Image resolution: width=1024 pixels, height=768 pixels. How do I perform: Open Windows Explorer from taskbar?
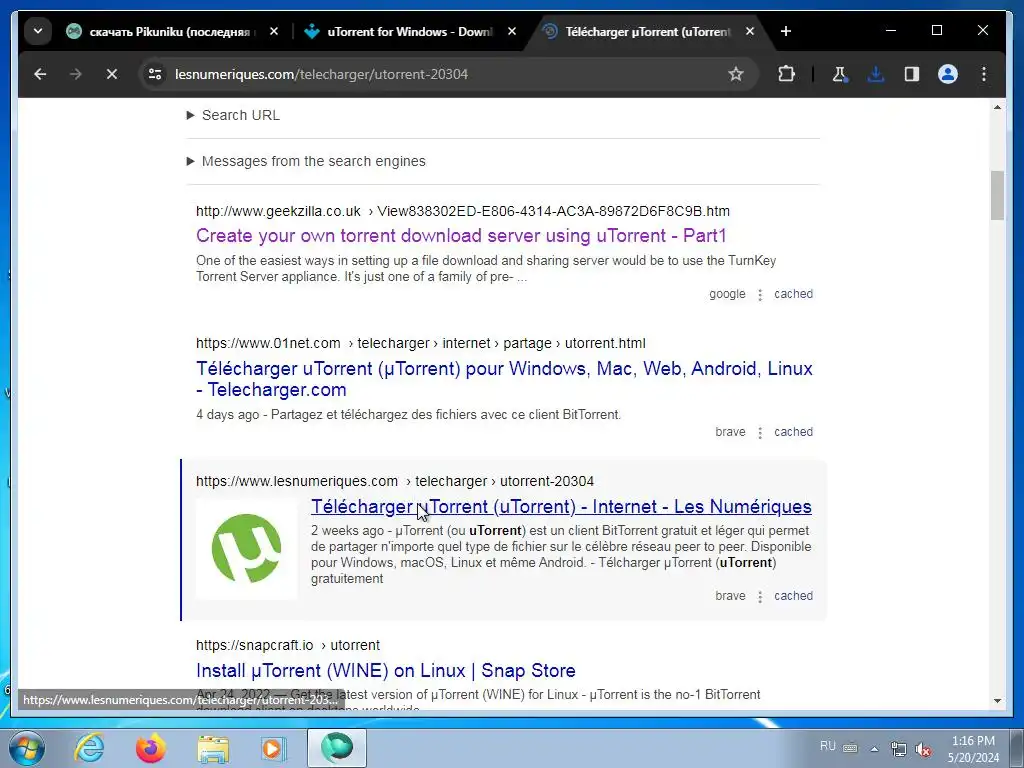213,748
